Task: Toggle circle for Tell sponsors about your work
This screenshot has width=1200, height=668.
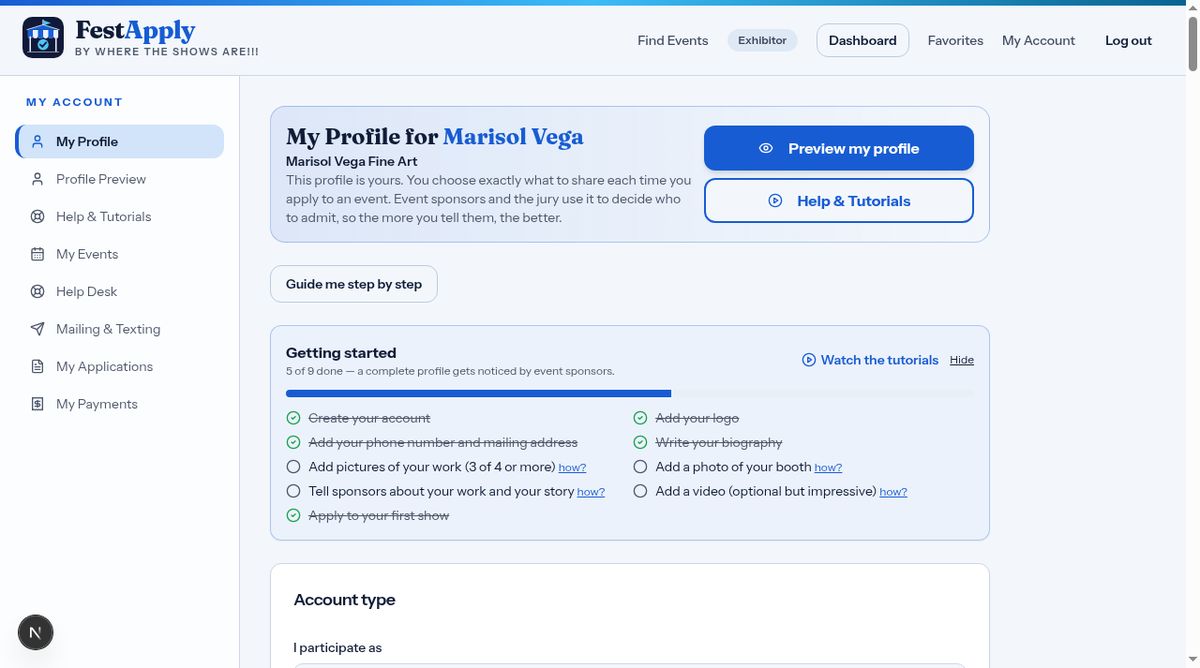Action: [293, 491]
